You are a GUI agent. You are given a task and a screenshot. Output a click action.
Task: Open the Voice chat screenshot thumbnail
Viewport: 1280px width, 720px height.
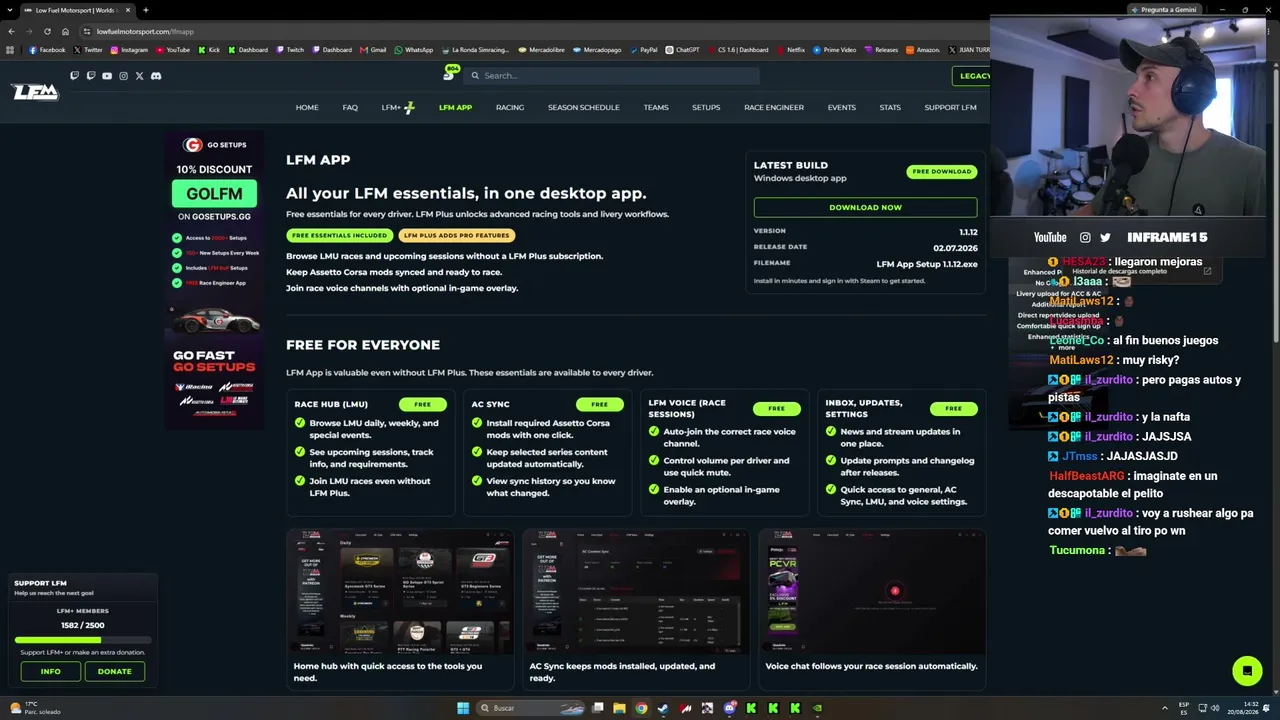872,591
